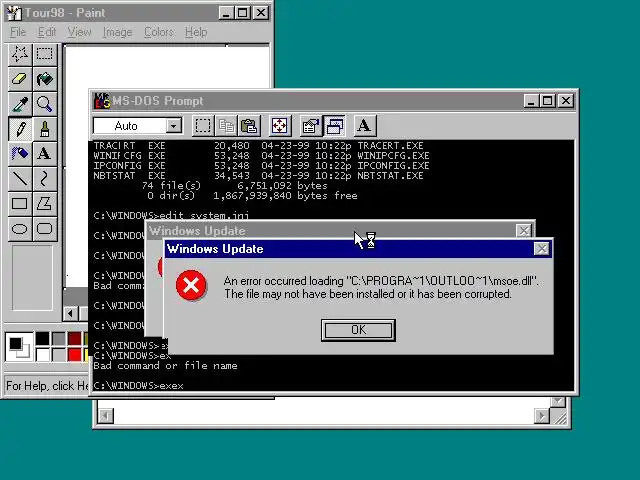Viewport: 640px width, 480px height.
Task: Choose the Ellipse shape tool
Action: pos(20,229)
